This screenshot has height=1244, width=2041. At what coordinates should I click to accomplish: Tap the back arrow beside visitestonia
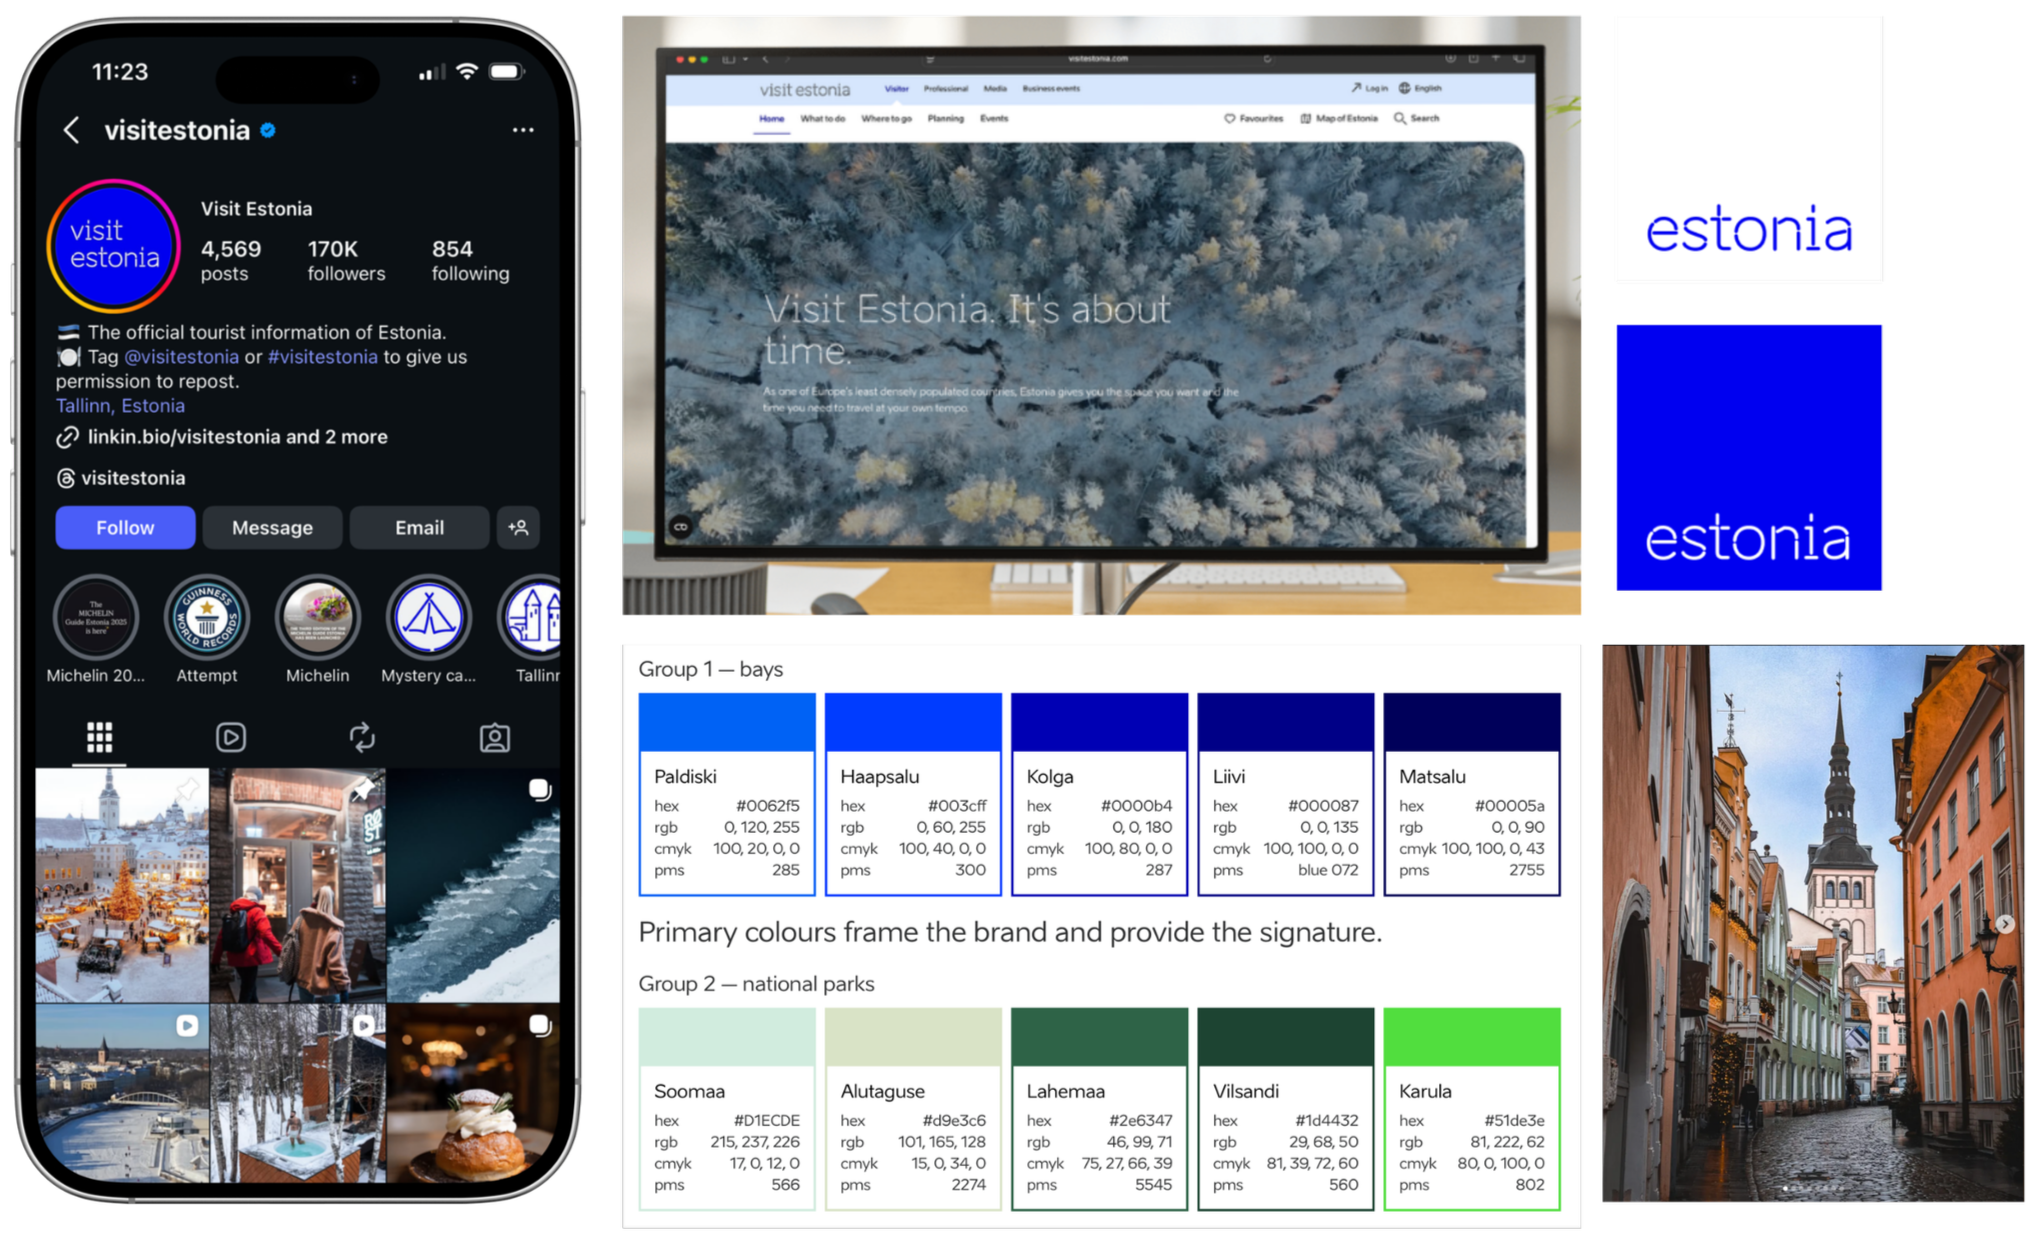(x=71, y=130)
